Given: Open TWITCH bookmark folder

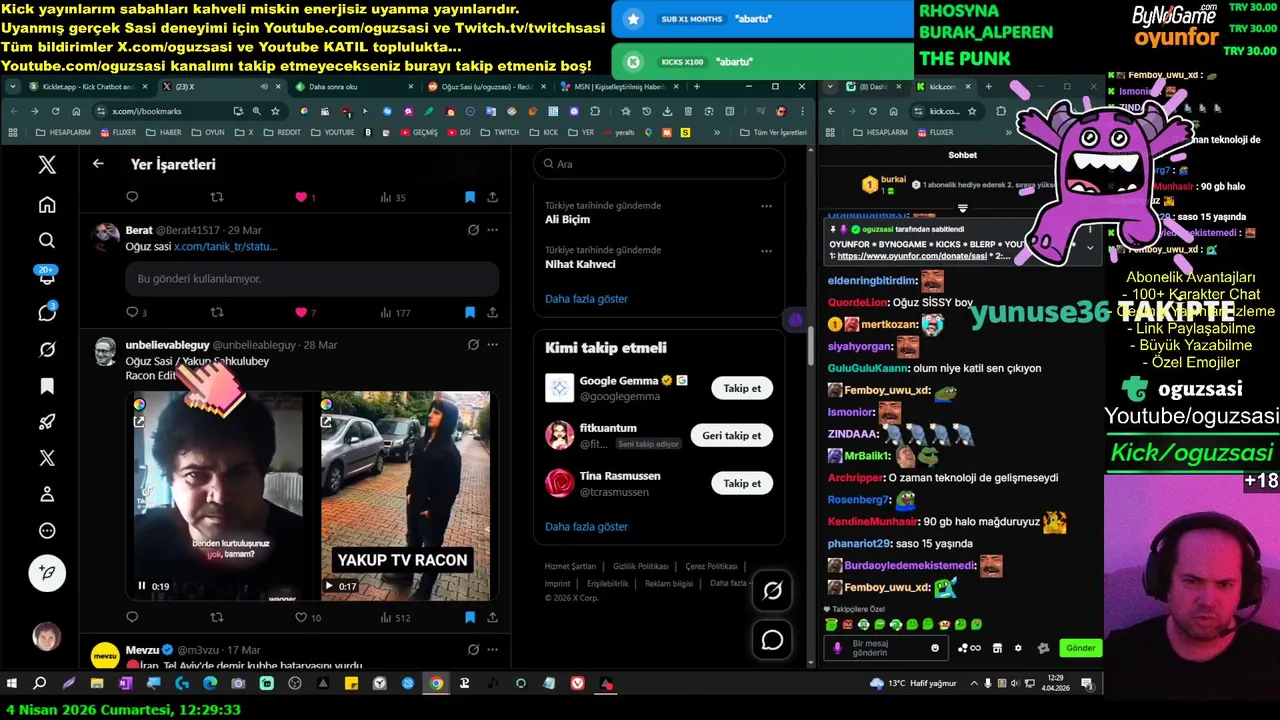Looking at the screenshot, I should (x=500, y=132).
